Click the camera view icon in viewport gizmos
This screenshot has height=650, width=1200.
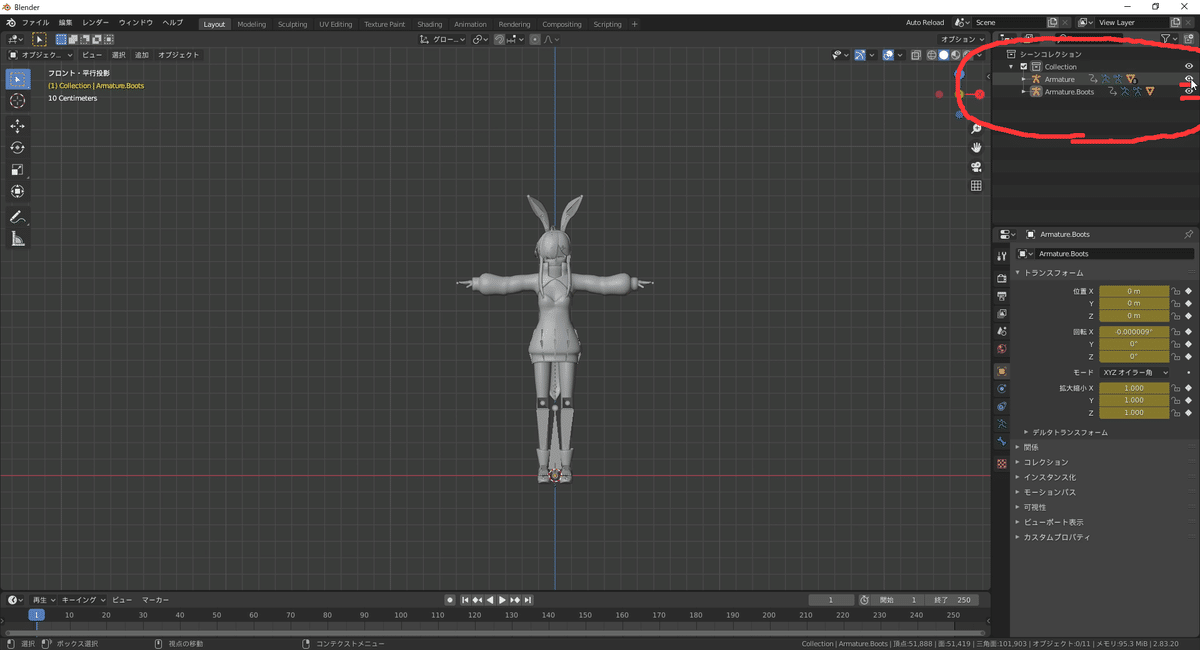(x=976, y=167)
